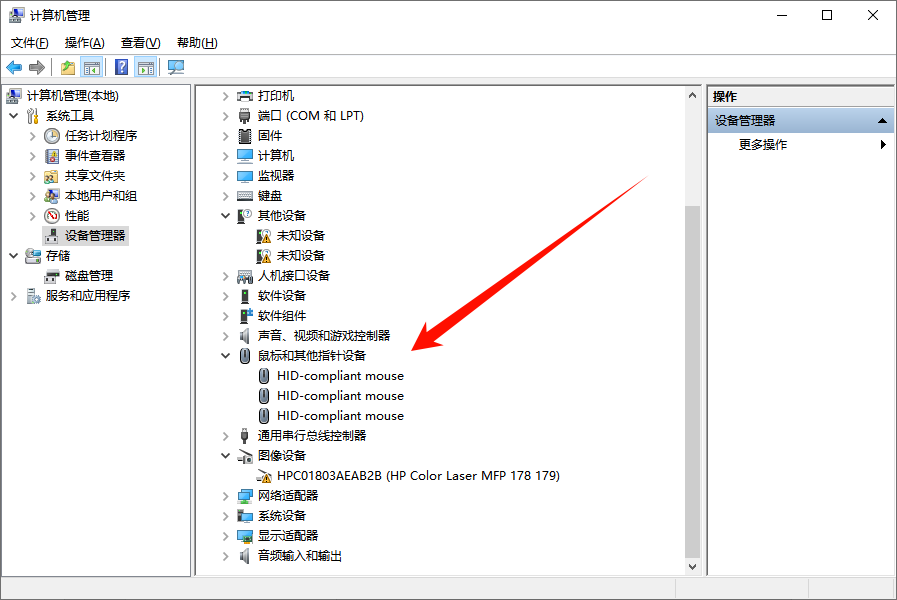The width and height of the screenshot is (897, 600).
Task: Click the 任务计划程序 clock icon
Action: tap(52, 136)
